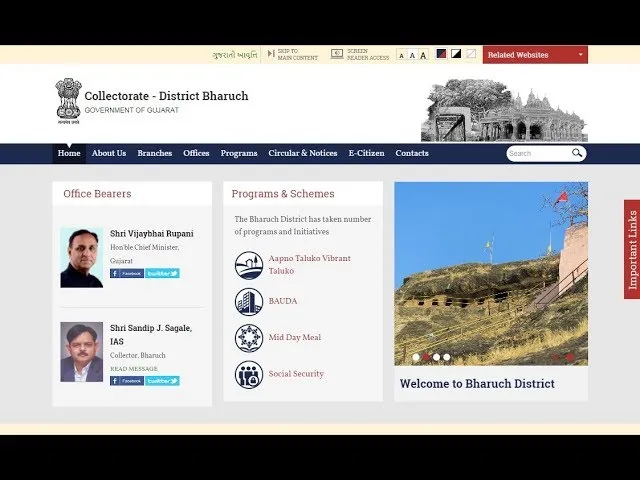640x480 pixels.
Task: Click the Shri Vijaybhai Rupani name
Action: (x=152, y=233)
